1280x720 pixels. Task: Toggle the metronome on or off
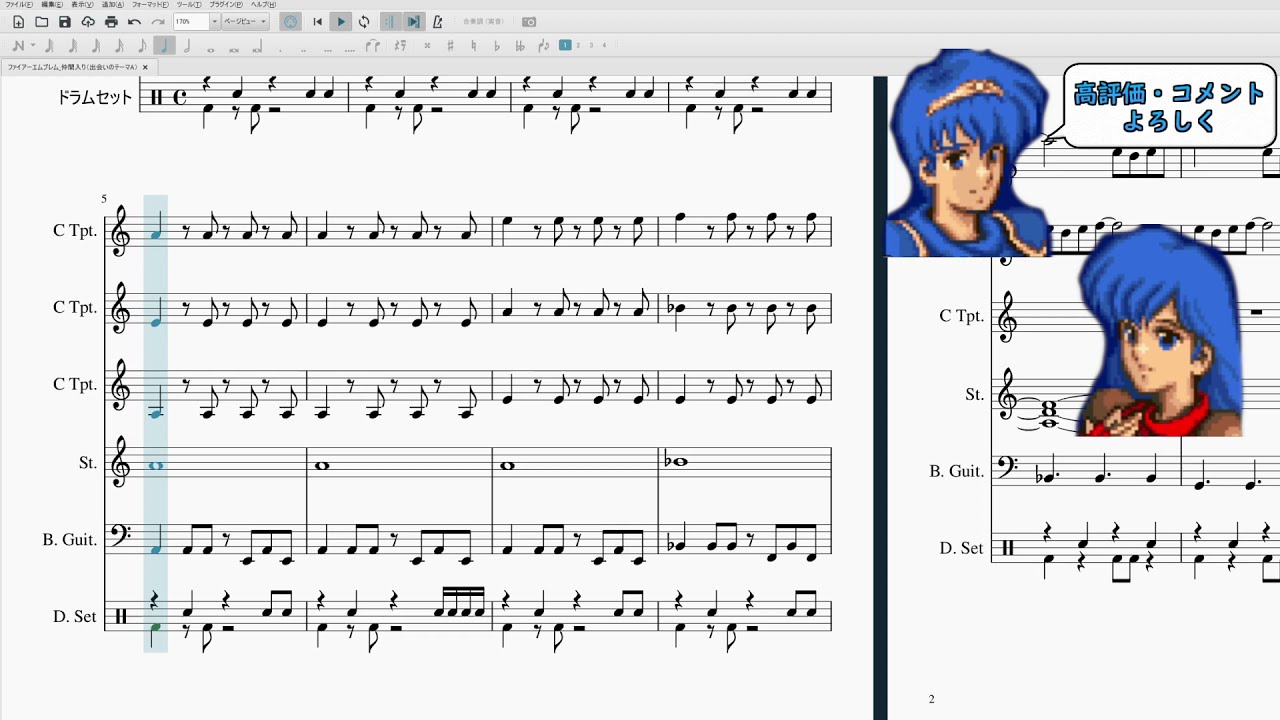click(x=437, y=22)
